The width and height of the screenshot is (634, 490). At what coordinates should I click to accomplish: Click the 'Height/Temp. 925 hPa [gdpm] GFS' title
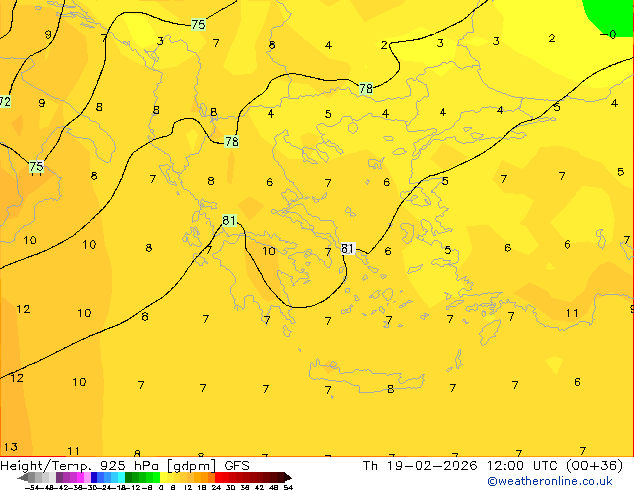point(125,466)
